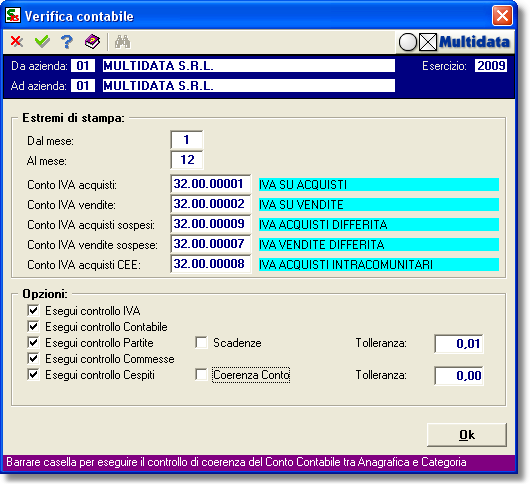The height and width of the screenshot is (486, 530).
Task: Click the Tolleranza 0,01 field
Action: coord(459,344)
